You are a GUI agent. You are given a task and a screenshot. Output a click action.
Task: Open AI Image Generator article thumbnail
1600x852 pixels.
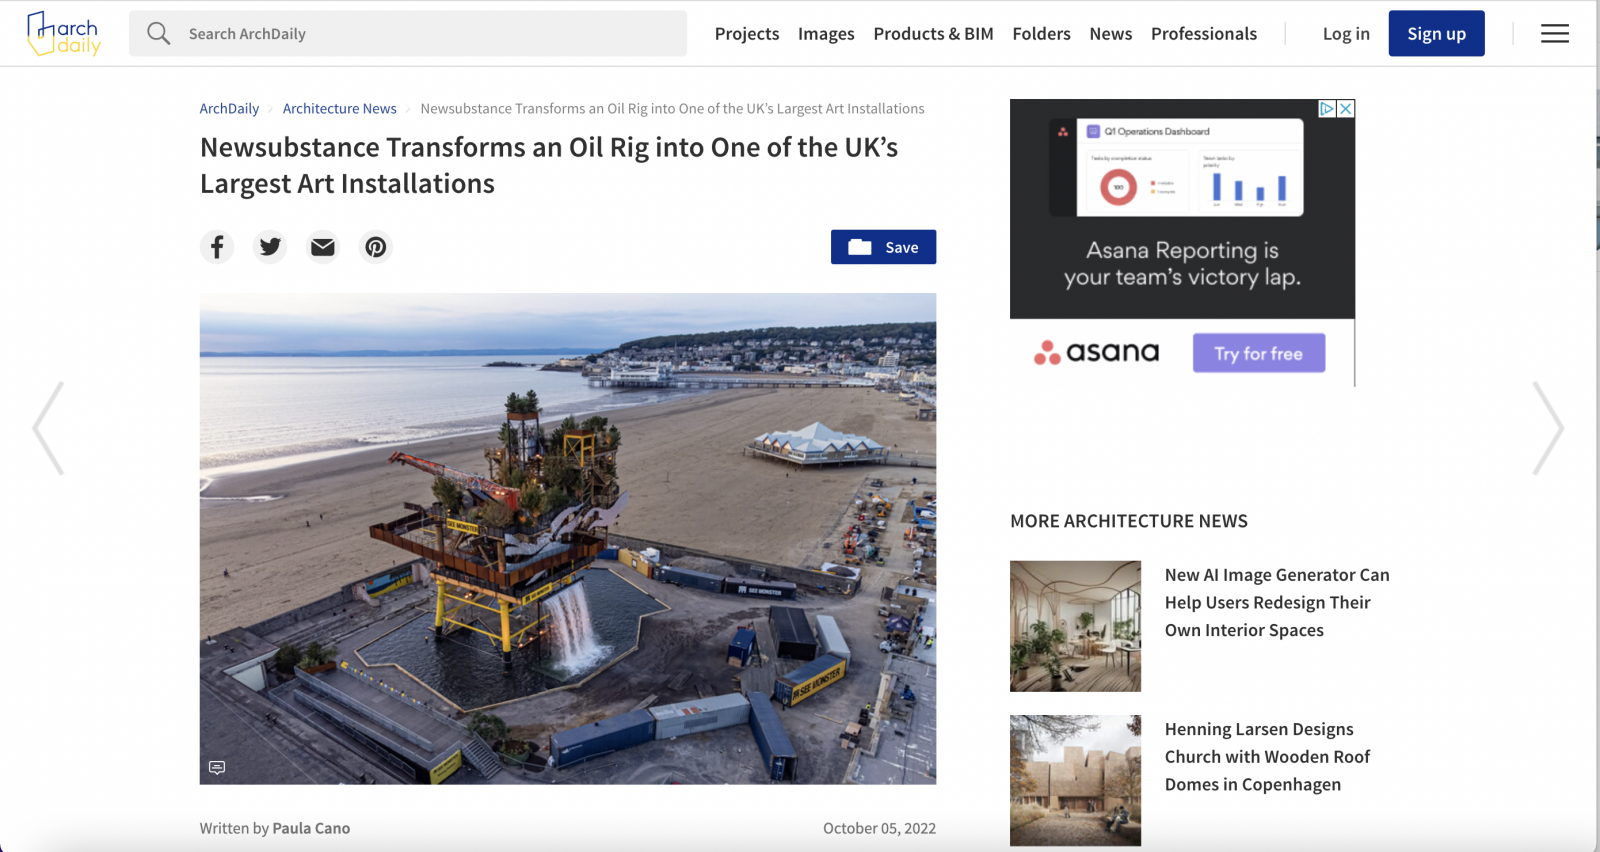1075,626
